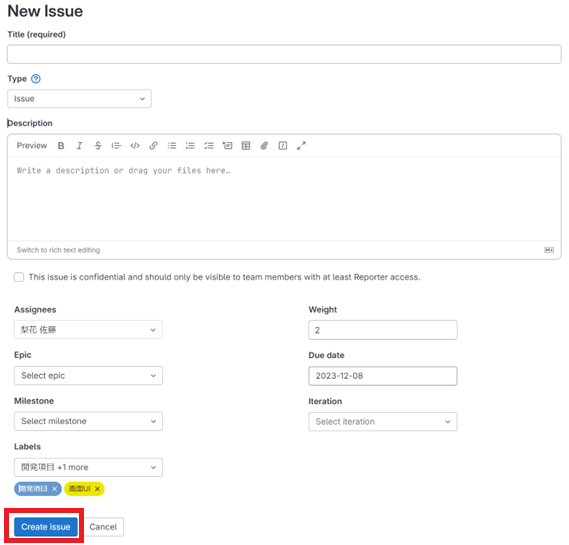Click the Create issue button
Viewport: 569px width, 545px height.
coord(46,527)
